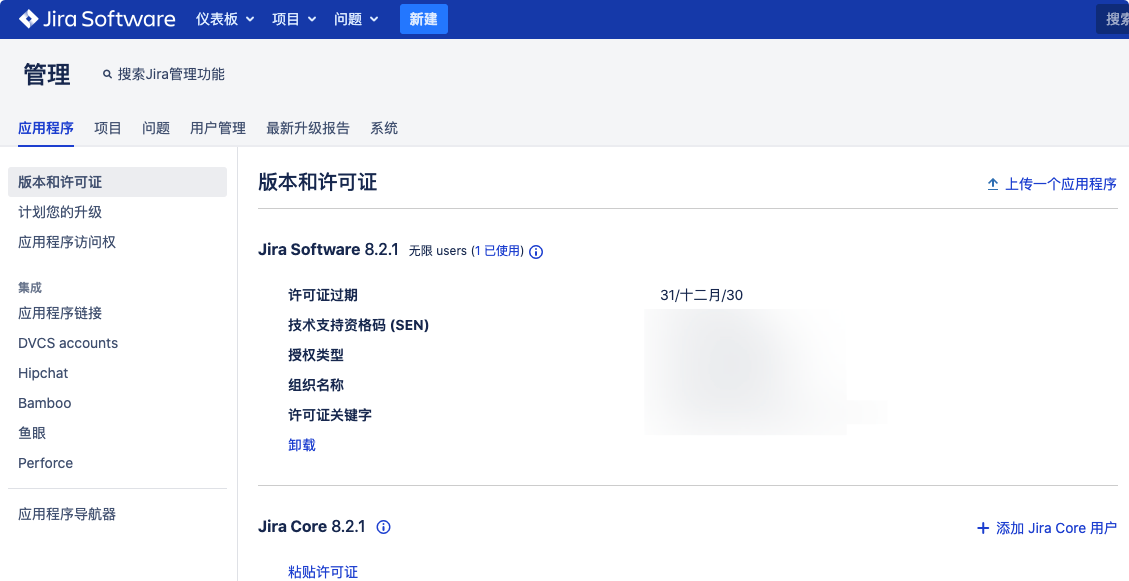Click the 集成 sidebar section label
Screen dimensions: 1129x581
(x=30, y=287)
